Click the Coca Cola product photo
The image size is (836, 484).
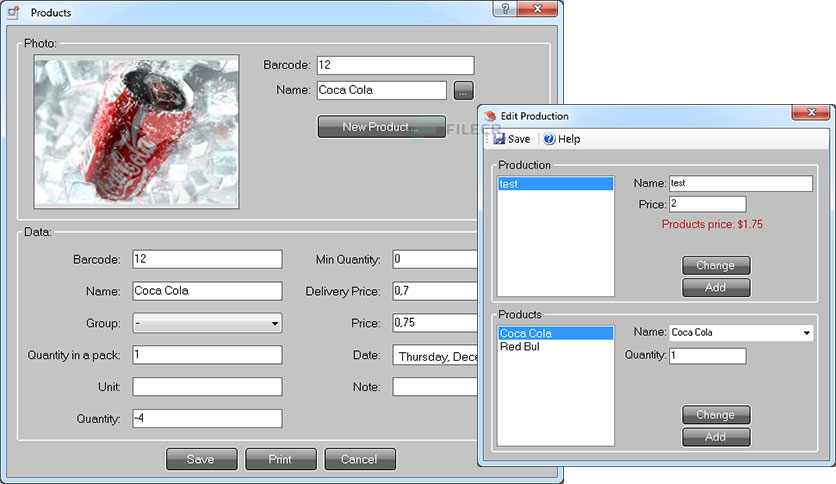coord(136,132)
